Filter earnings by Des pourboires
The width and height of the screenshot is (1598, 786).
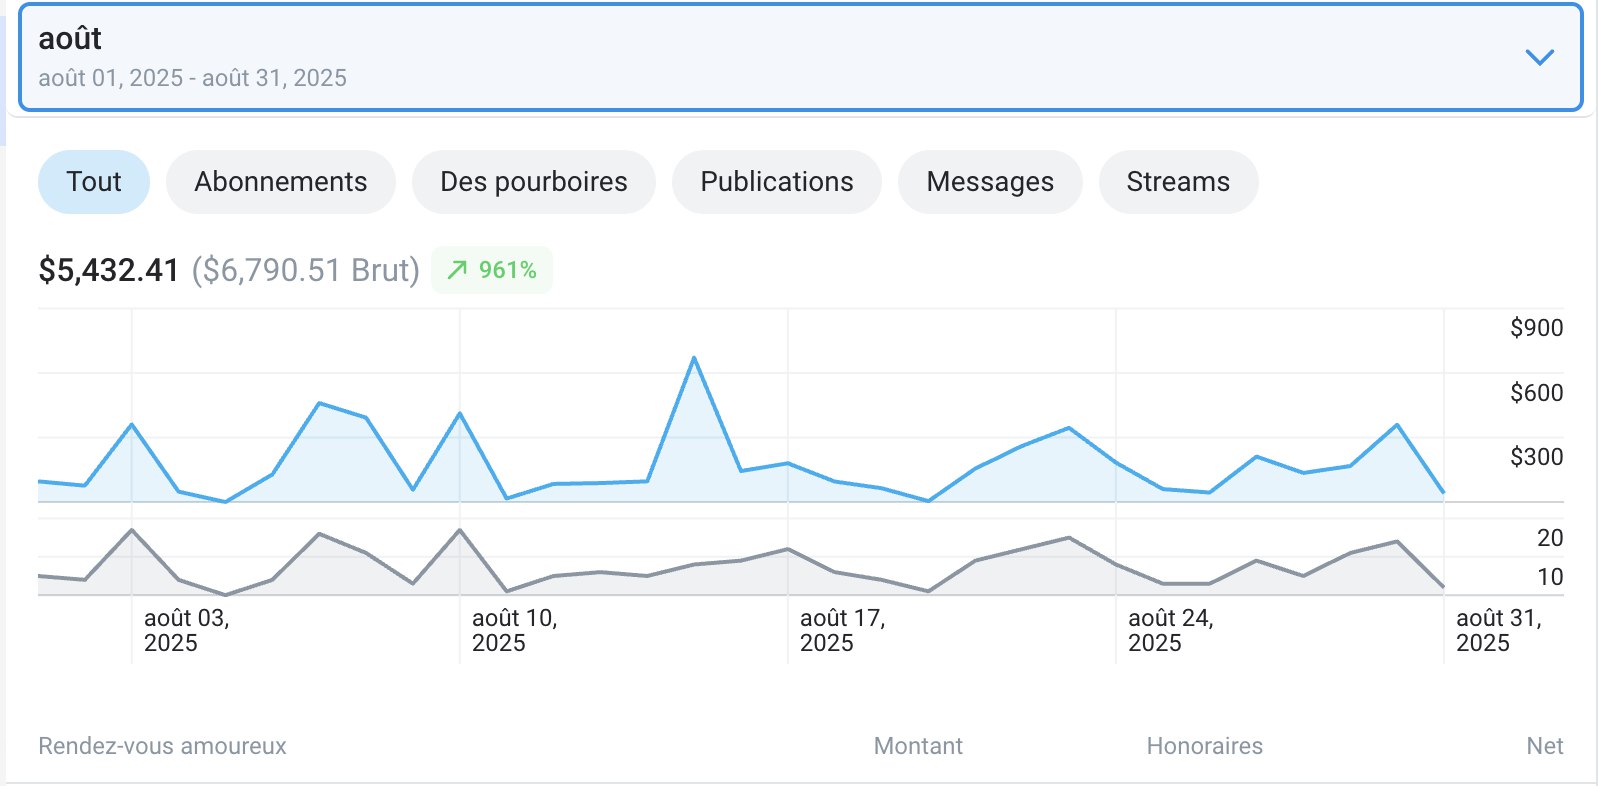click(x=533, y=182)
